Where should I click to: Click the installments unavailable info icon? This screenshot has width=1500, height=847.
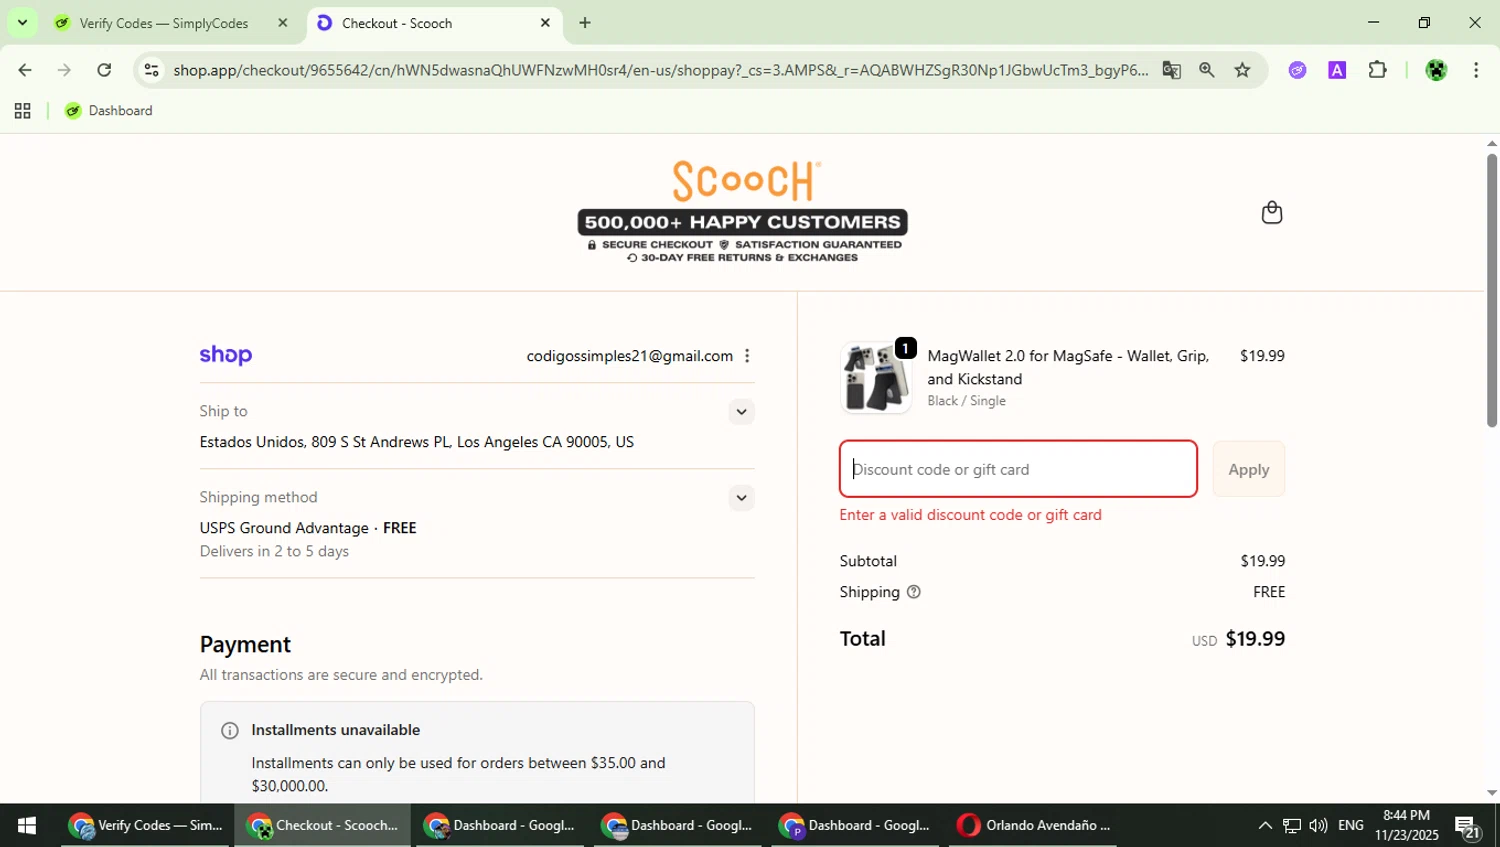230,731
